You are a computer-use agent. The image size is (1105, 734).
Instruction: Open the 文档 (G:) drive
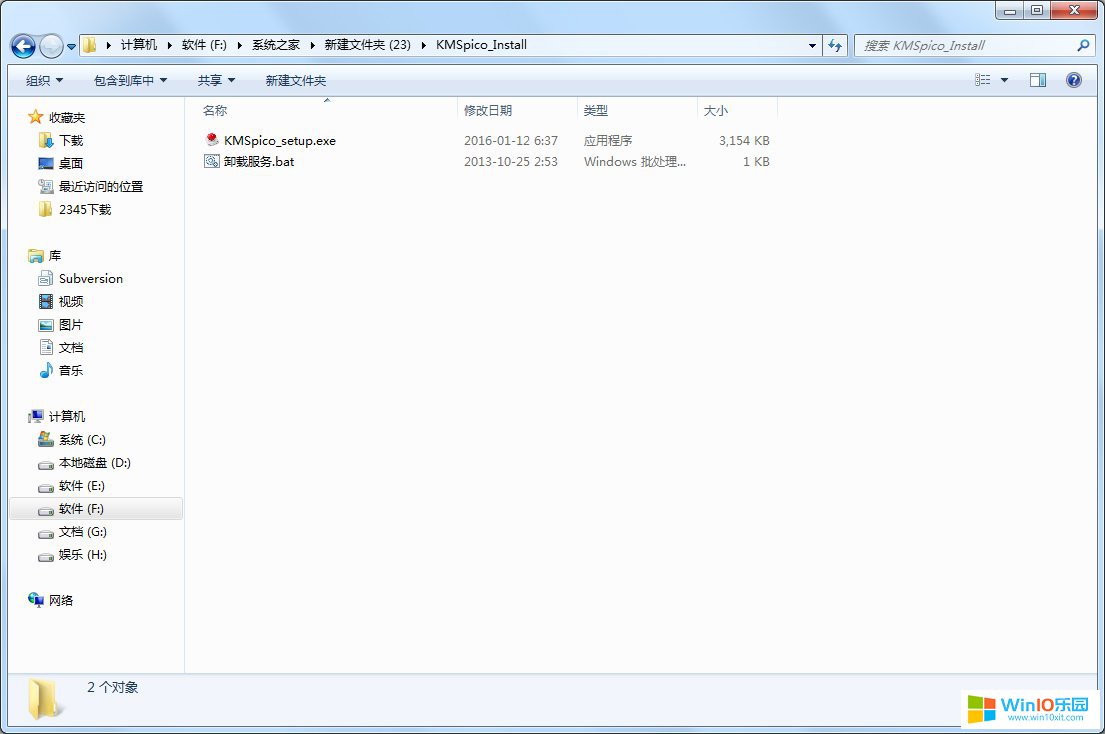tap(82, 532)
